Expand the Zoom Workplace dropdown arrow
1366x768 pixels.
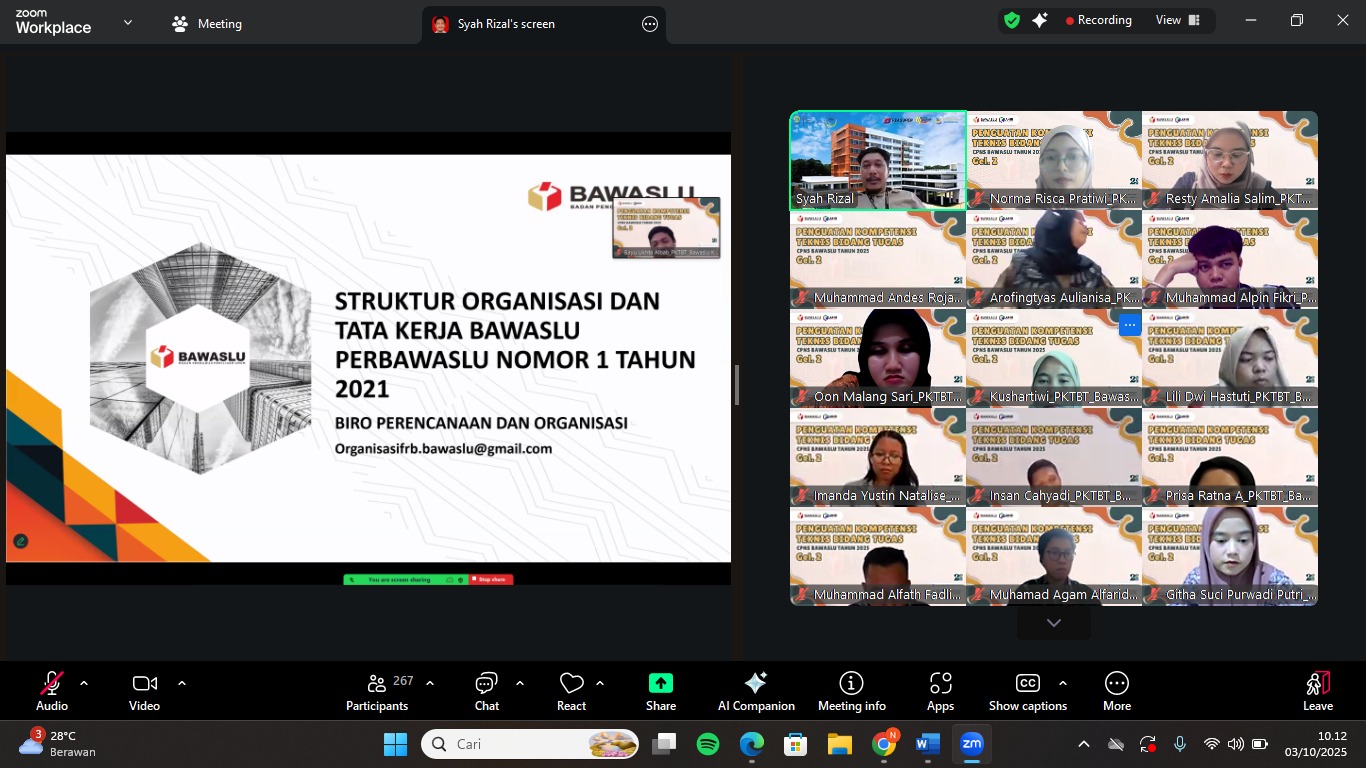pyautogui.click(x=128, y=22)
